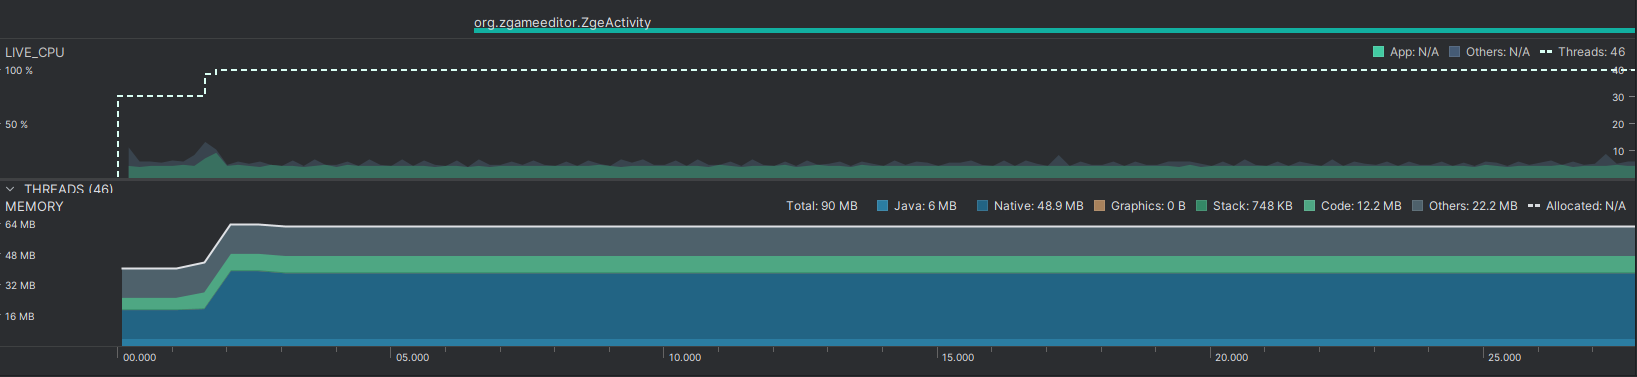This screenshot has width=1637, height=377.
Task: Open the MEMORY chart section
Action: tap(34, 206)
